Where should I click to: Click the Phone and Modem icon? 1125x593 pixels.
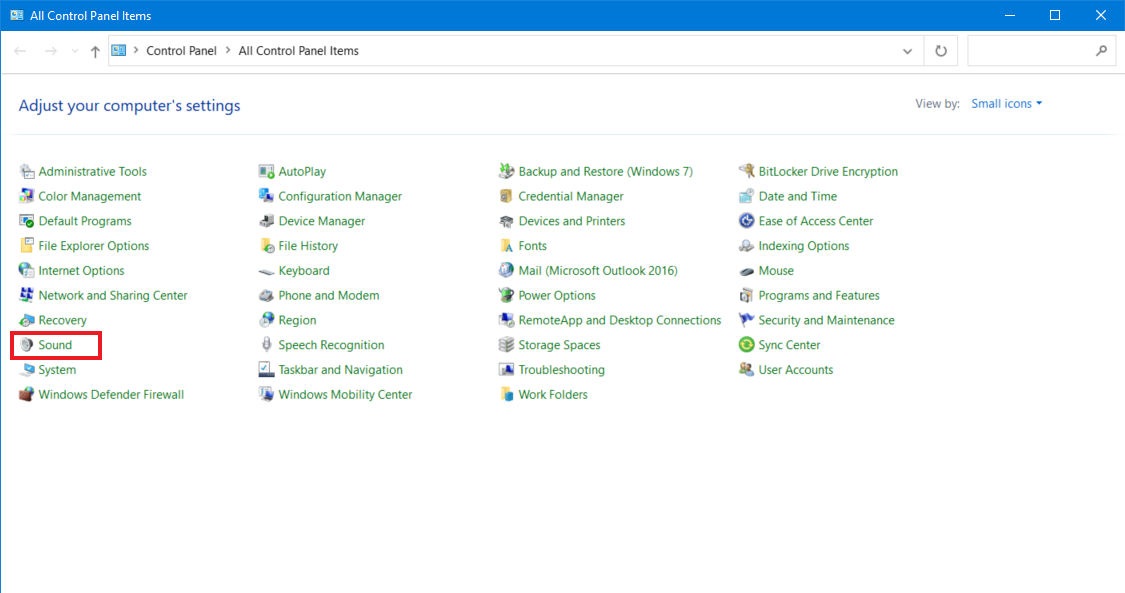(266, 295)
